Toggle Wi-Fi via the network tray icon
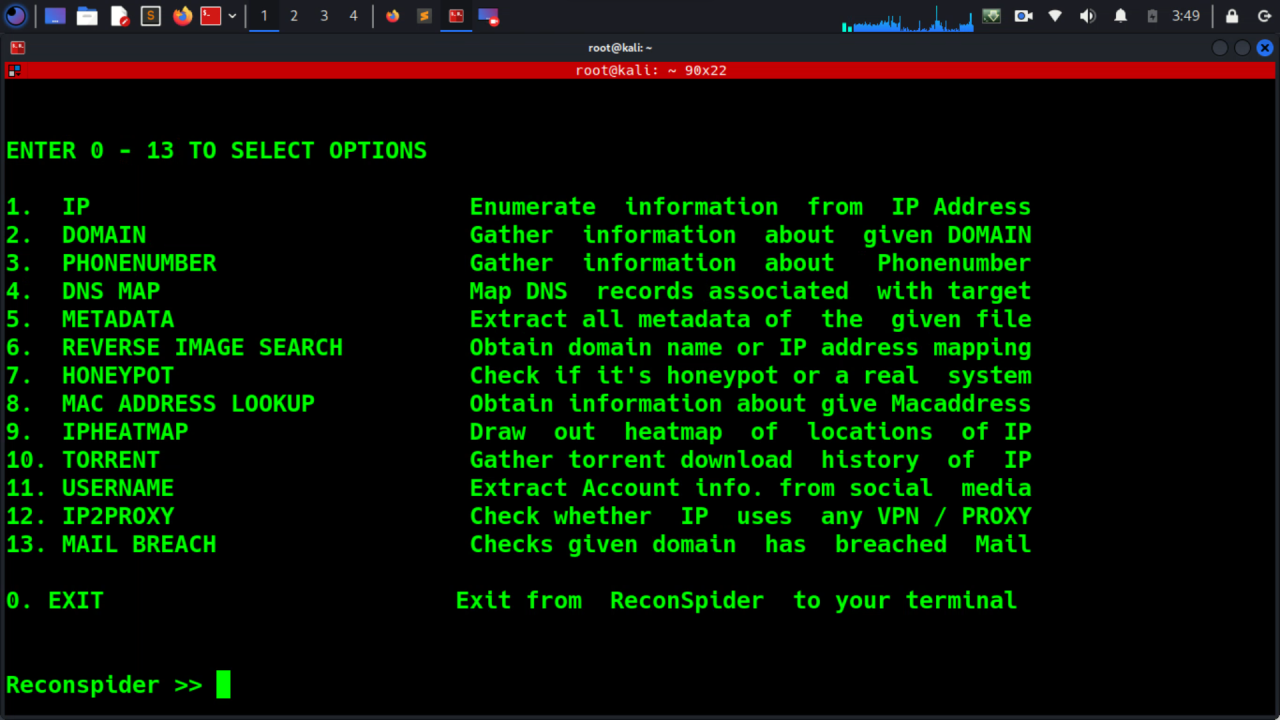 [1055, 15]
